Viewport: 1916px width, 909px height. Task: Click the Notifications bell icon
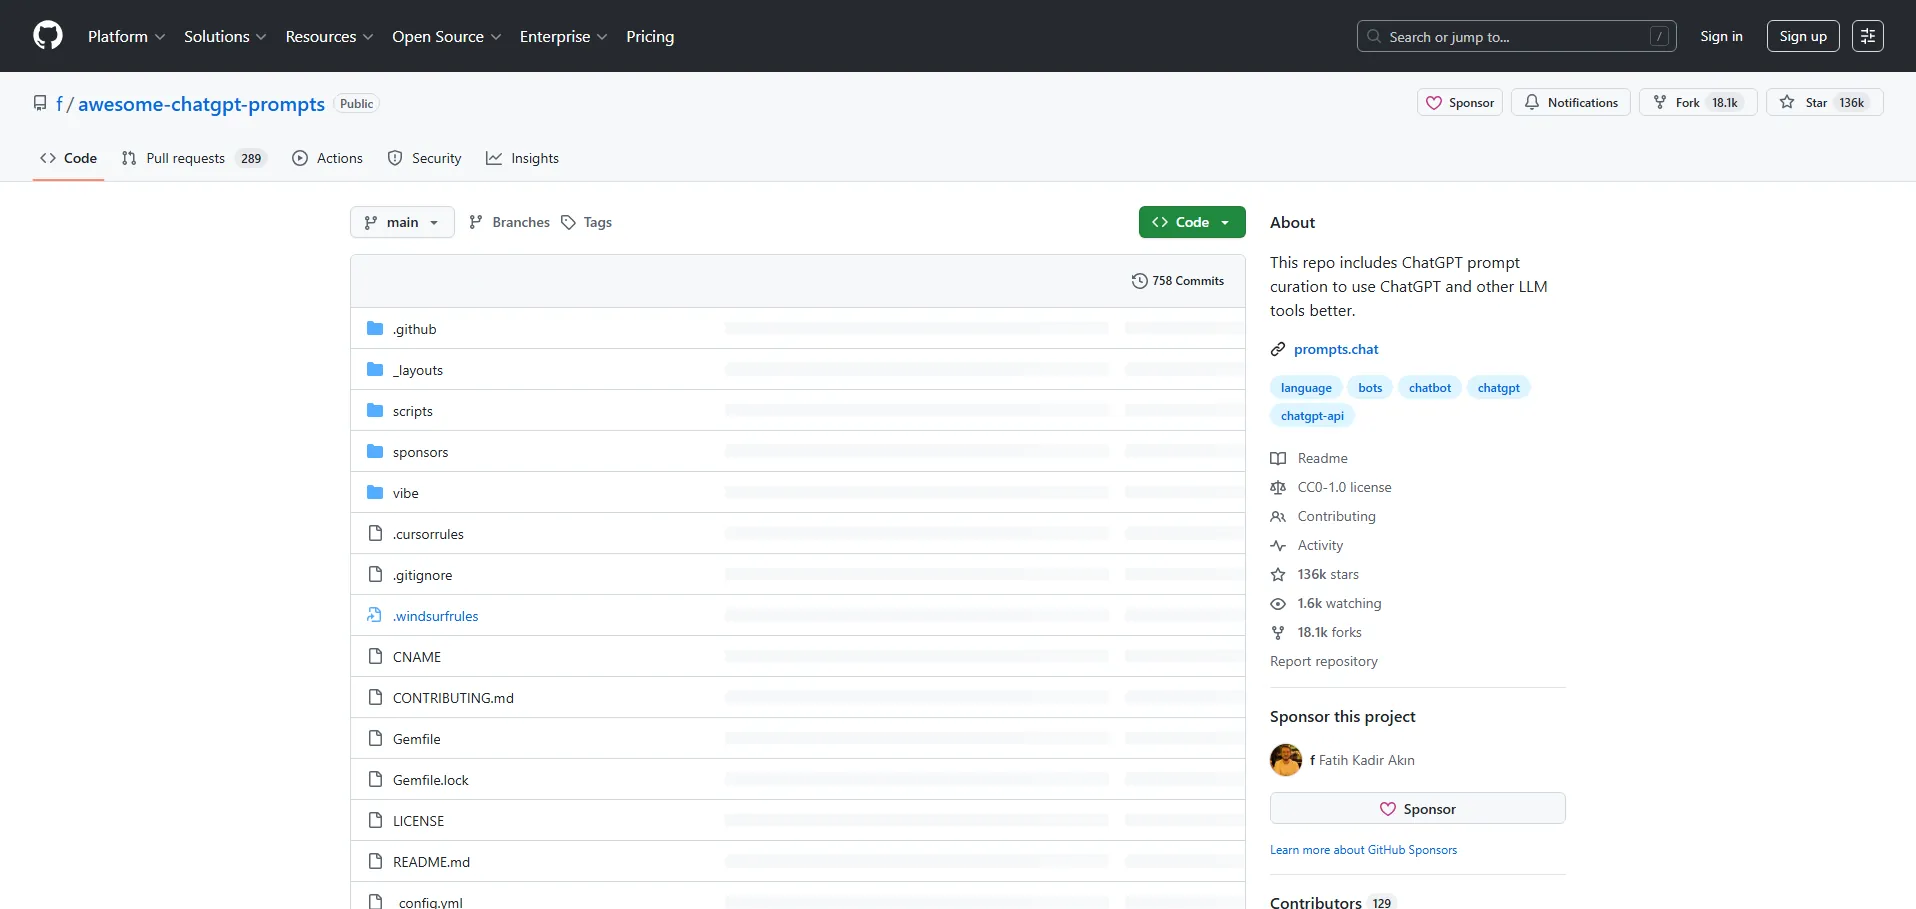[1532, 103]
